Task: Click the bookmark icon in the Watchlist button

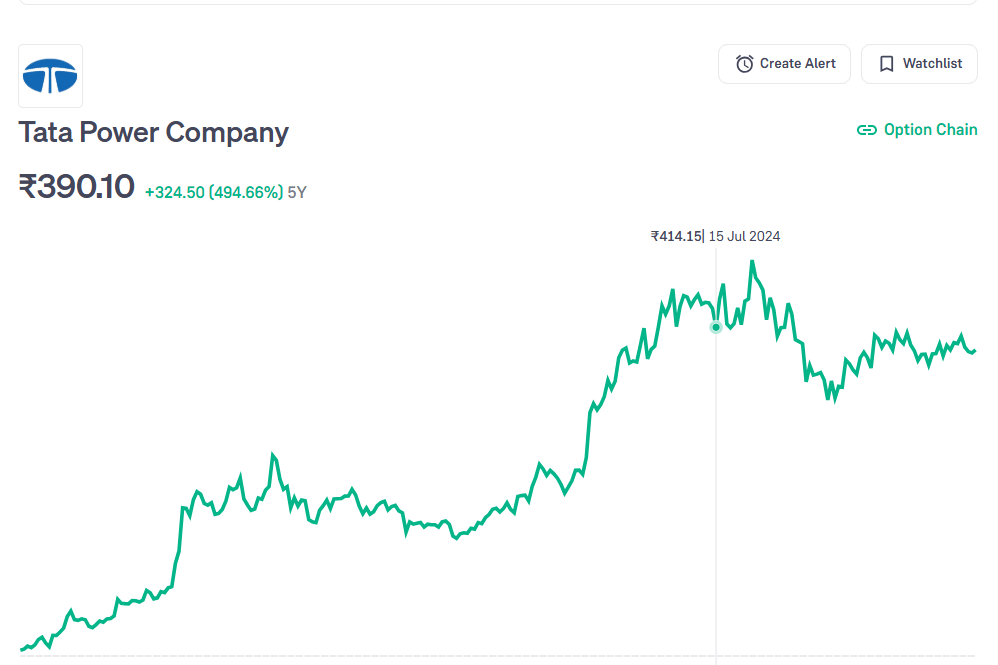Action: (x=886, y=64)
